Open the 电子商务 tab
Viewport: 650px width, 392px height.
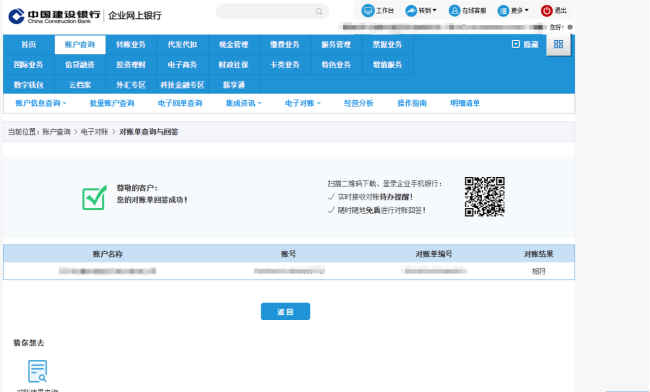pyautogui.click(x=182, y=65)
